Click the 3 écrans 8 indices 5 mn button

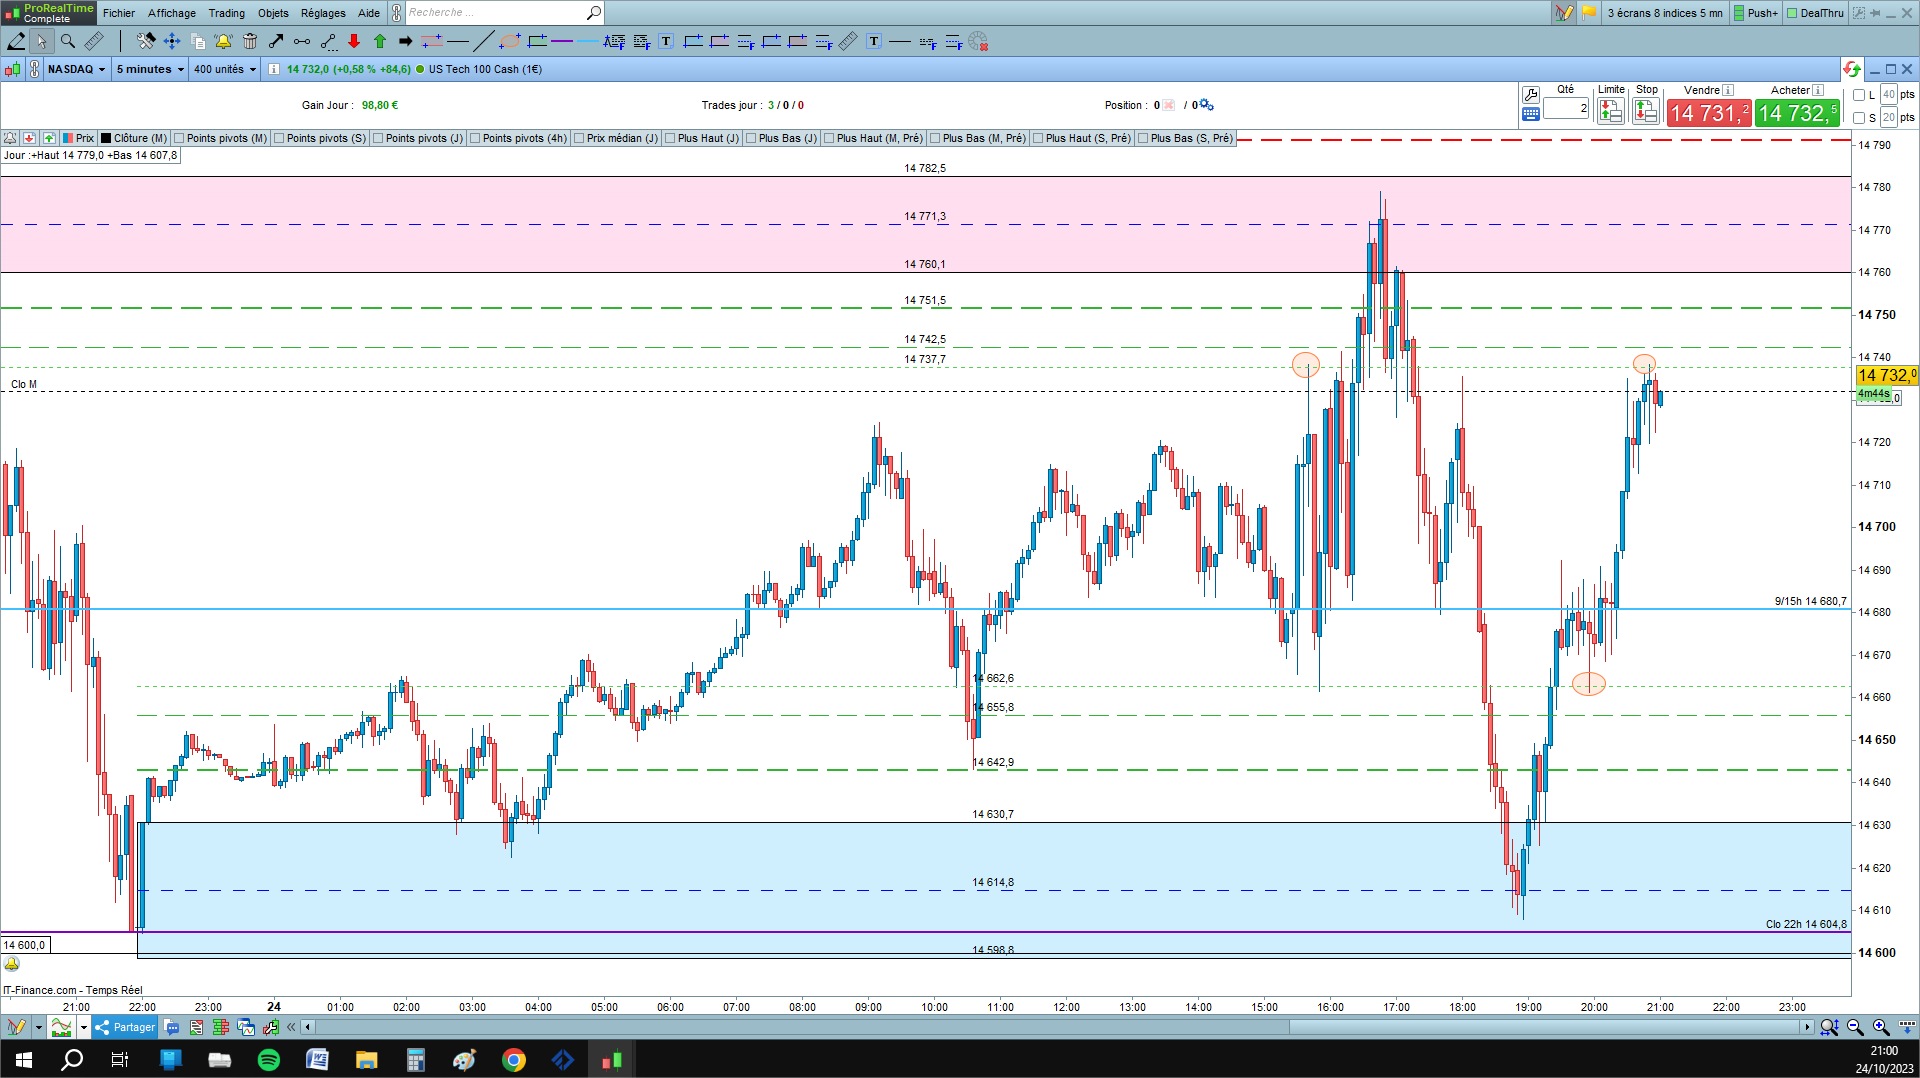[1665, 13]
